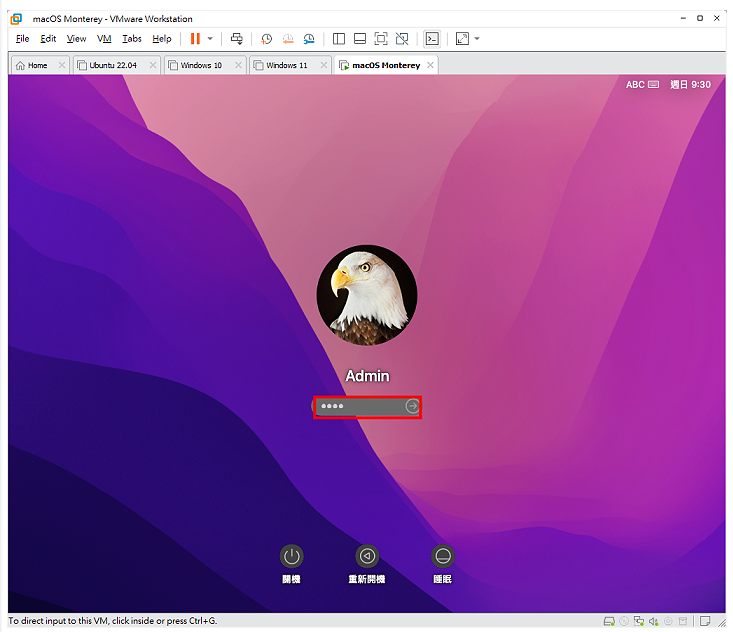Click the stretch guest display icon
733x632 pixels.
point(462,39)
